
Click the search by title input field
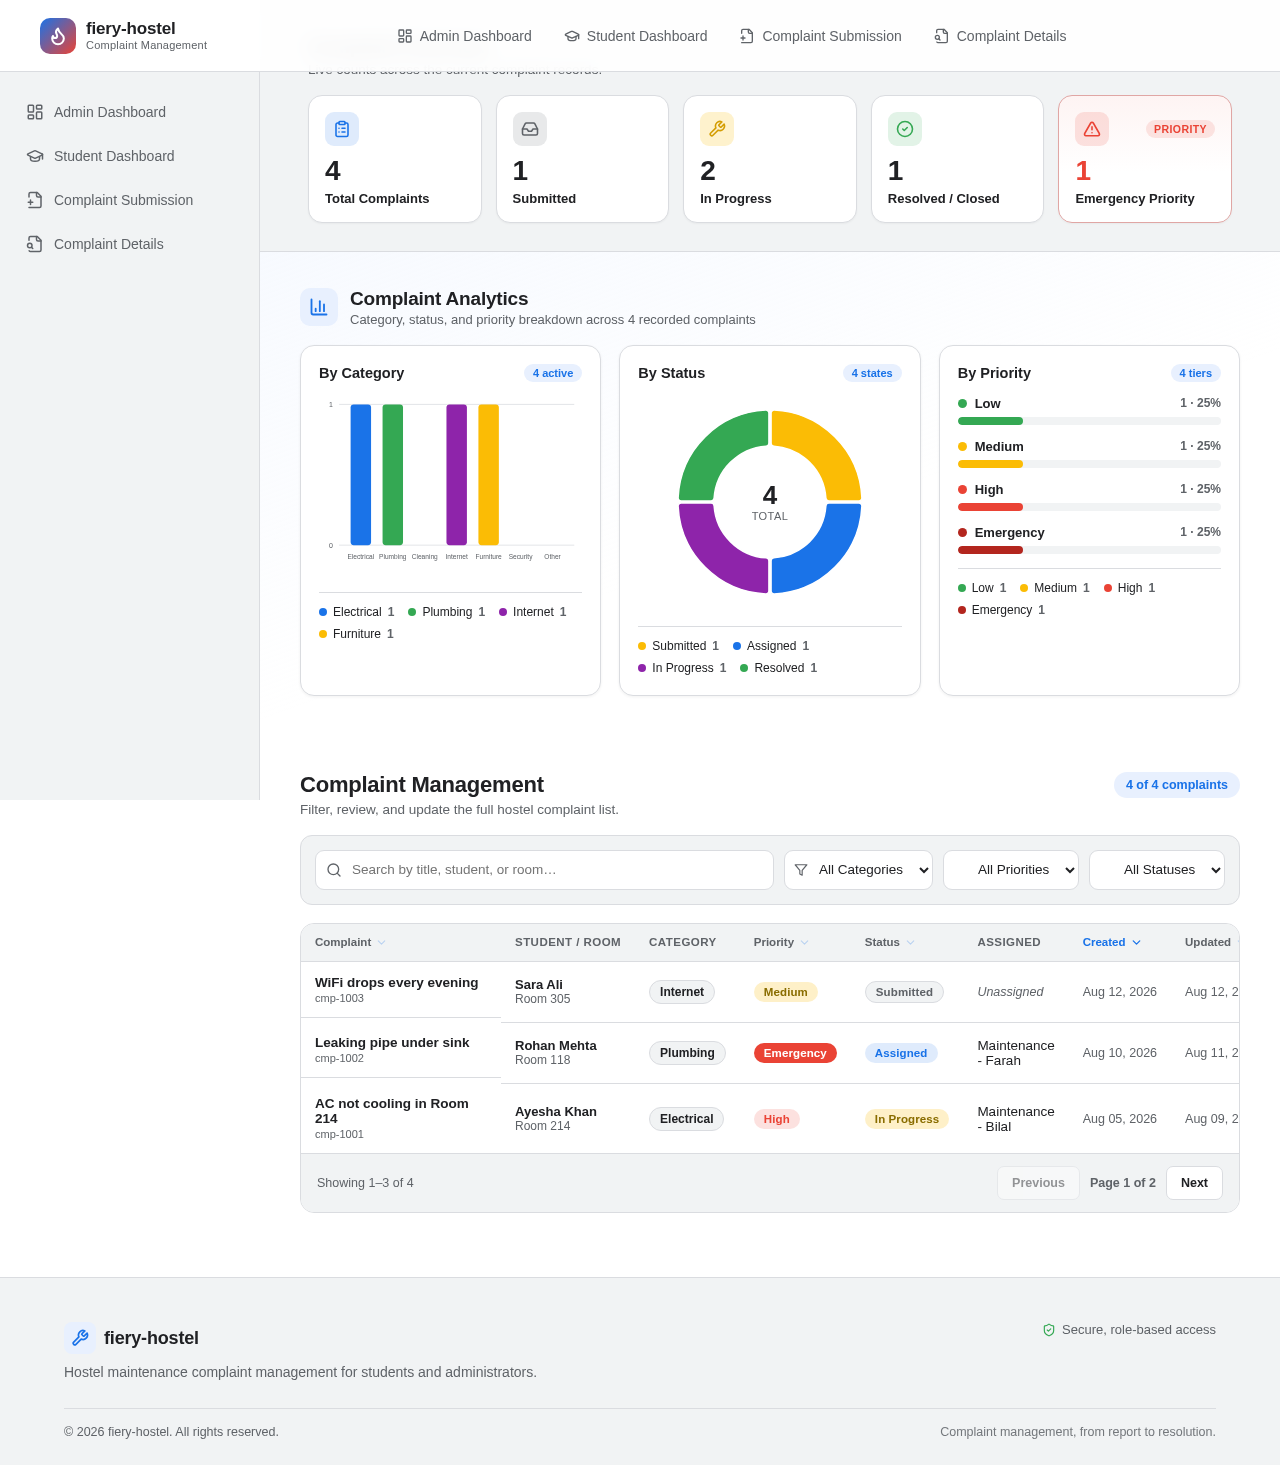(544, 870)
